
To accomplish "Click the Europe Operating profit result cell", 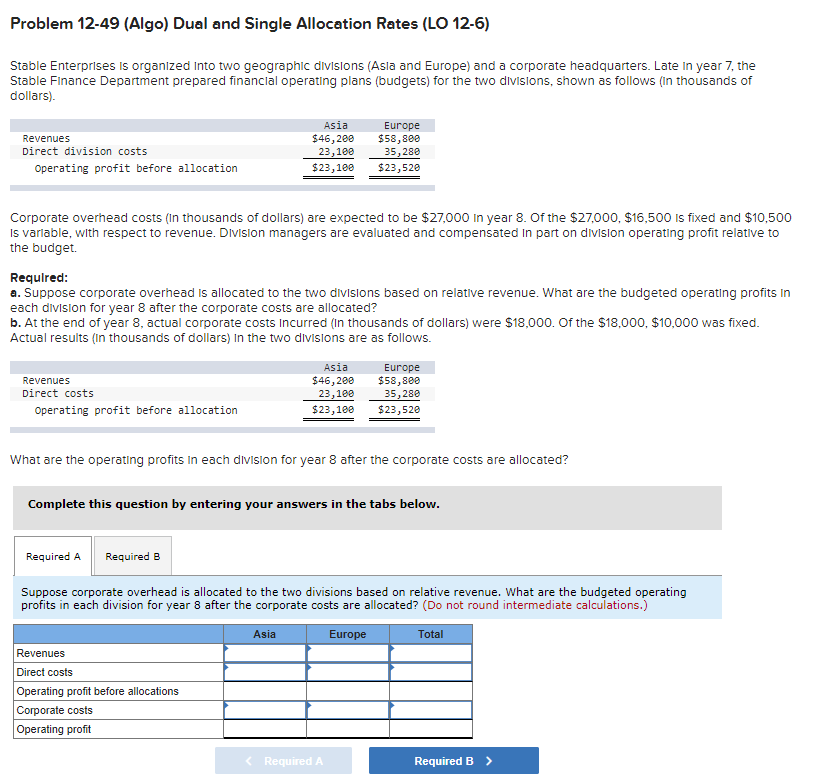I will (x=348, y=729).
